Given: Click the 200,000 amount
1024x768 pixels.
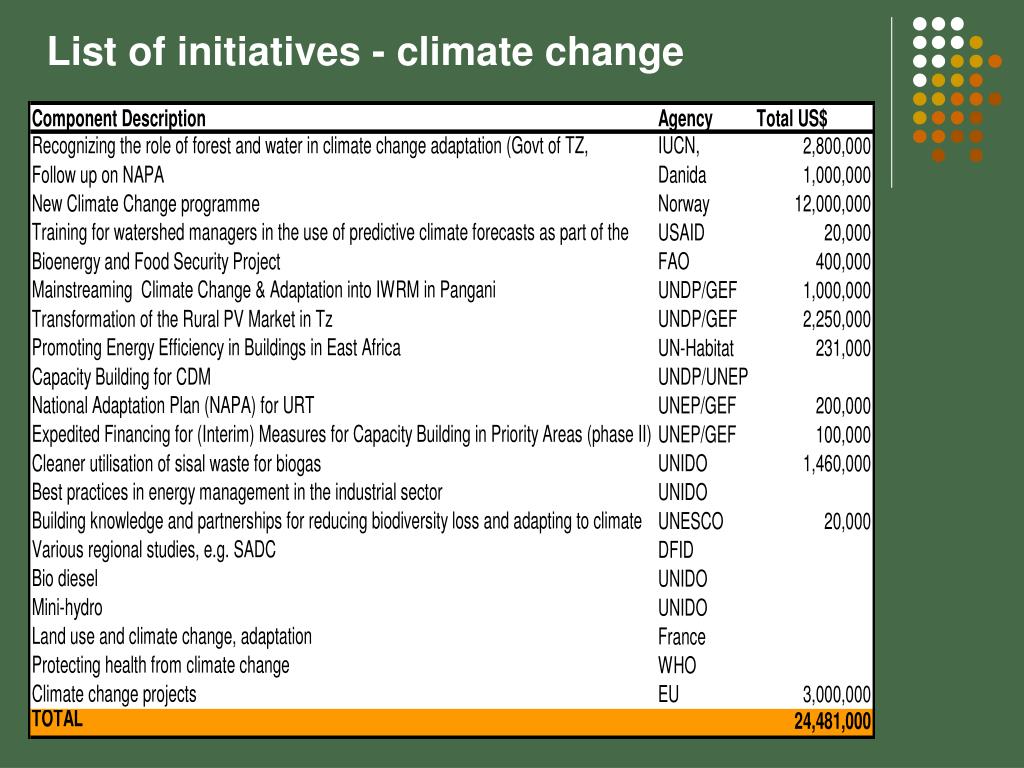Looking at the screenshot, I should pyautogui.click(x=843, y=406).
